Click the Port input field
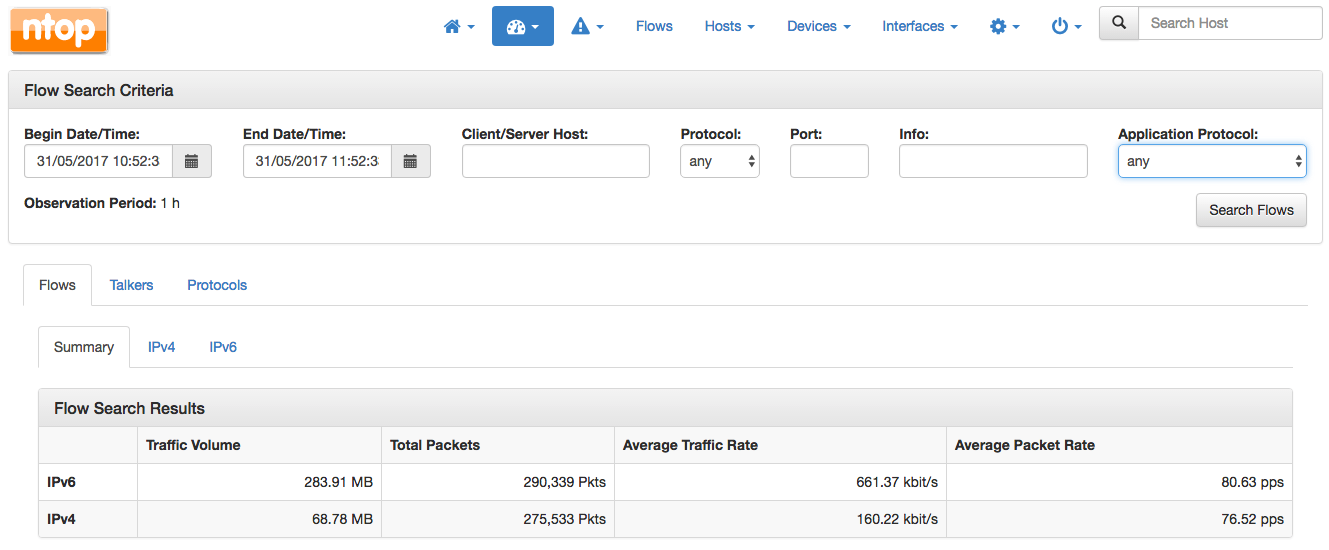Image resolution: width=1329 pixels, height=550 pixels. [829, 161]
